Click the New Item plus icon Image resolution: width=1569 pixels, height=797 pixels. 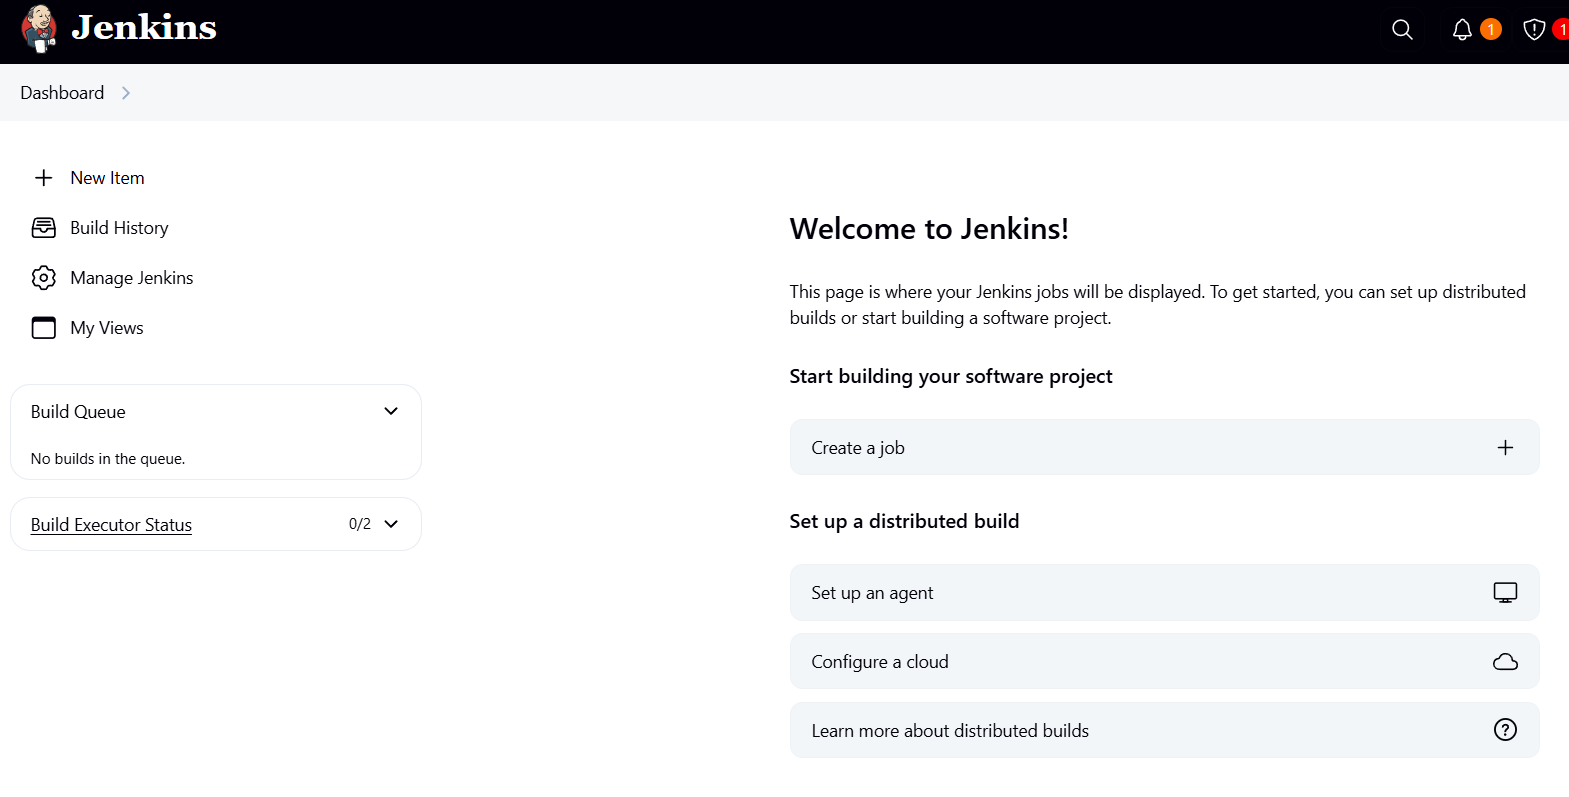(44, 178)
